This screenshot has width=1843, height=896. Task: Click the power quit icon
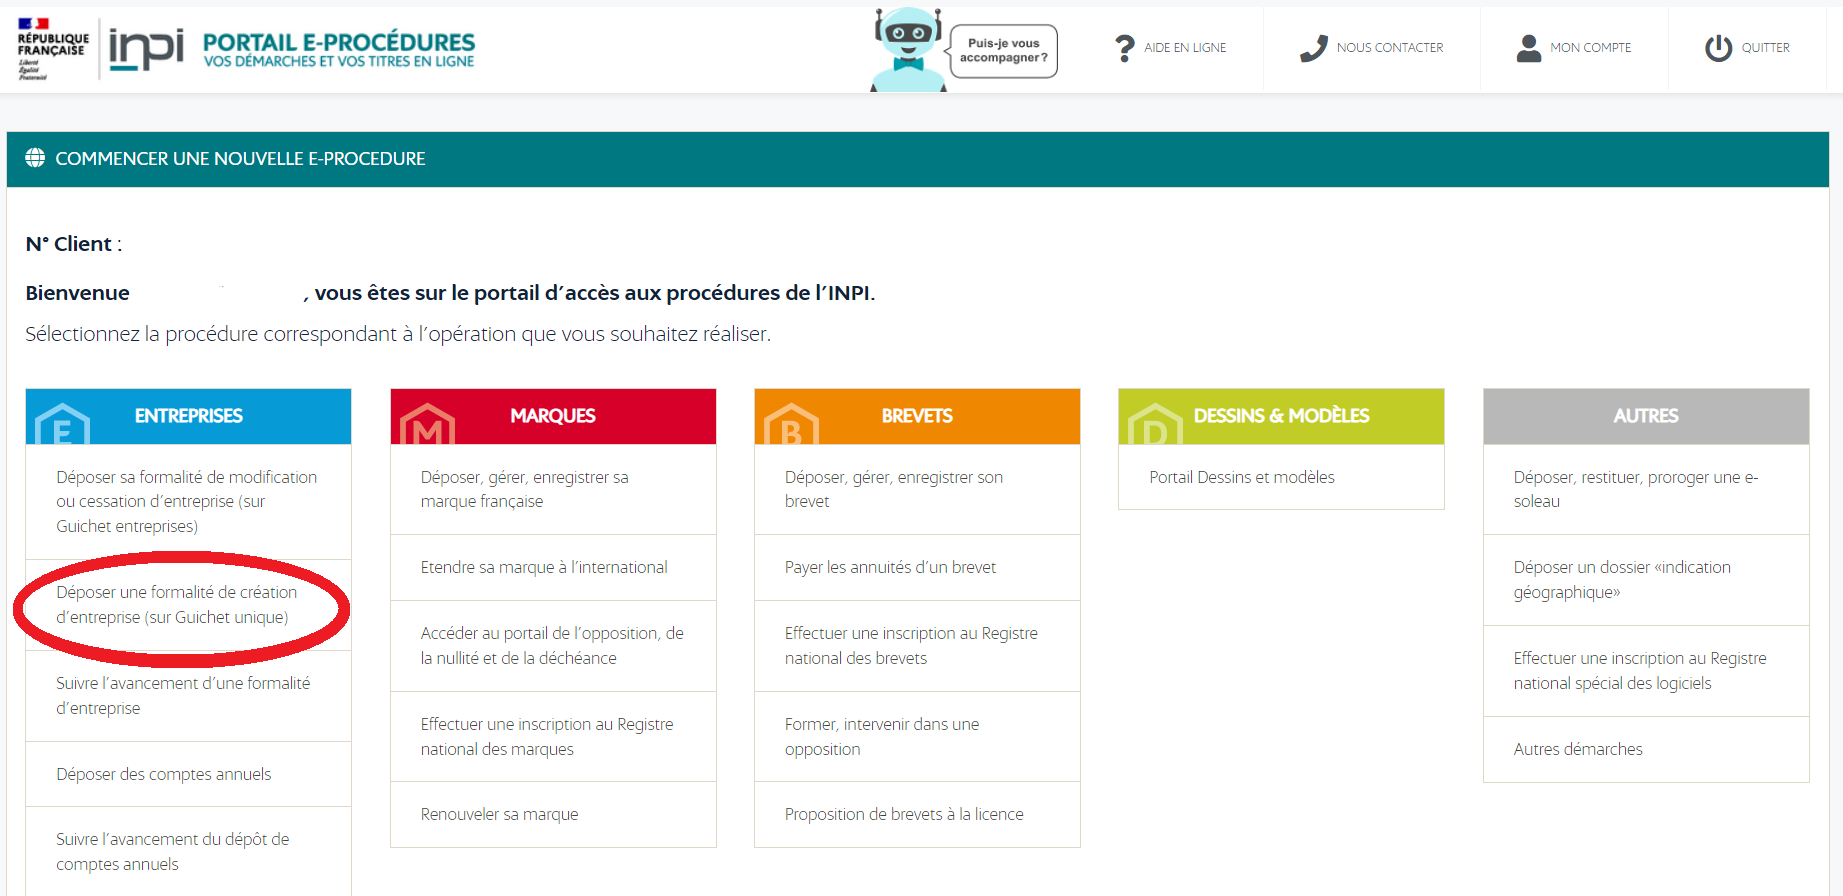[1718, 48]
